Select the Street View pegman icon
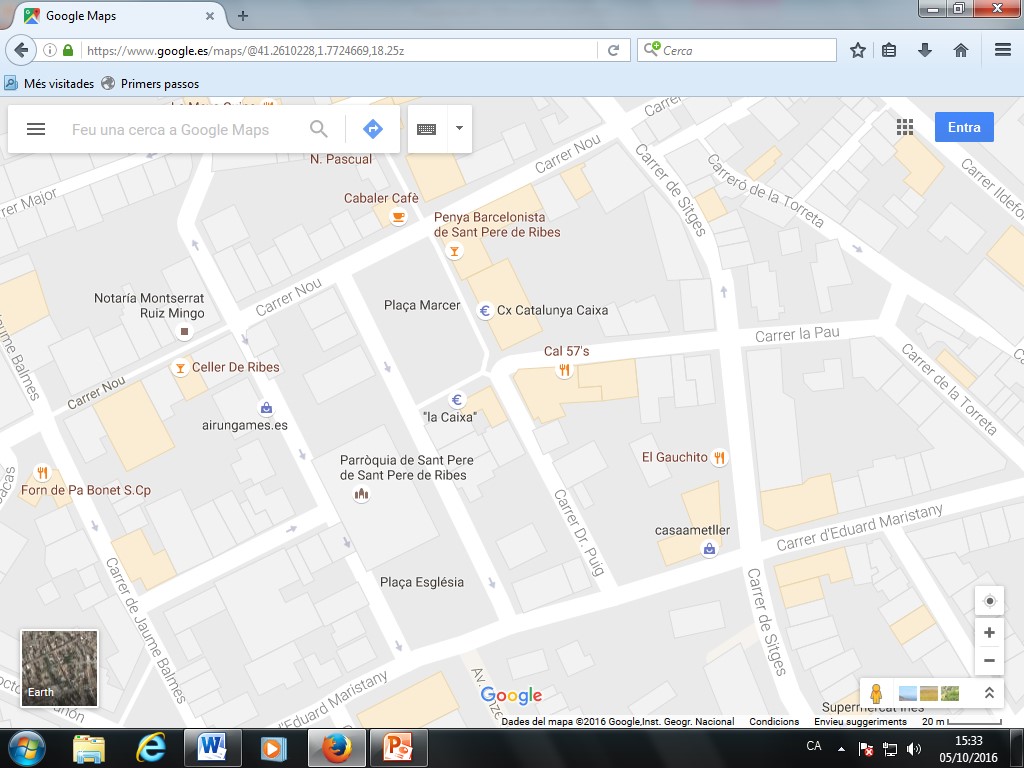 coord(876,693)
